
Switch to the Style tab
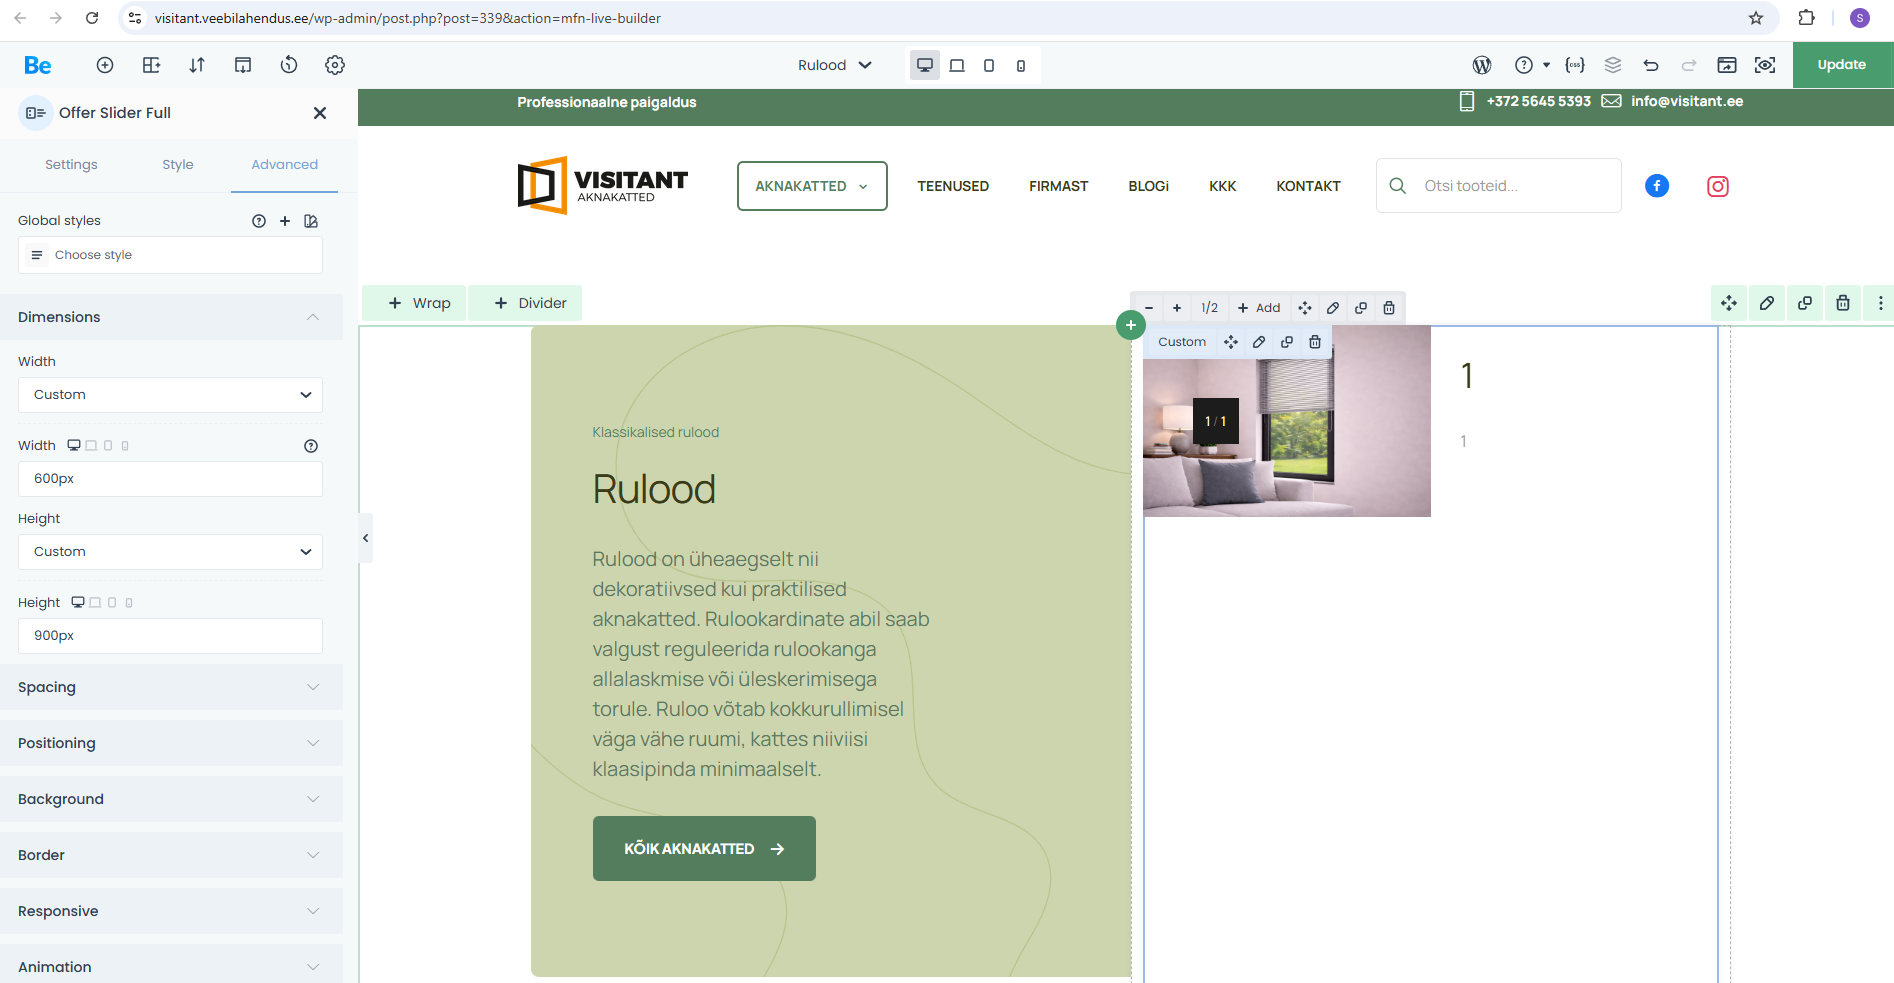pyautogui.click(x=178, y=165)
